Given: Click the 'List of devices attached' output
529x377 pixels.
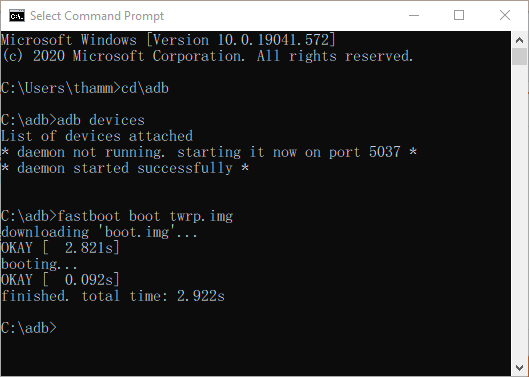Looking at the screenshot, I should click(97, 136).
